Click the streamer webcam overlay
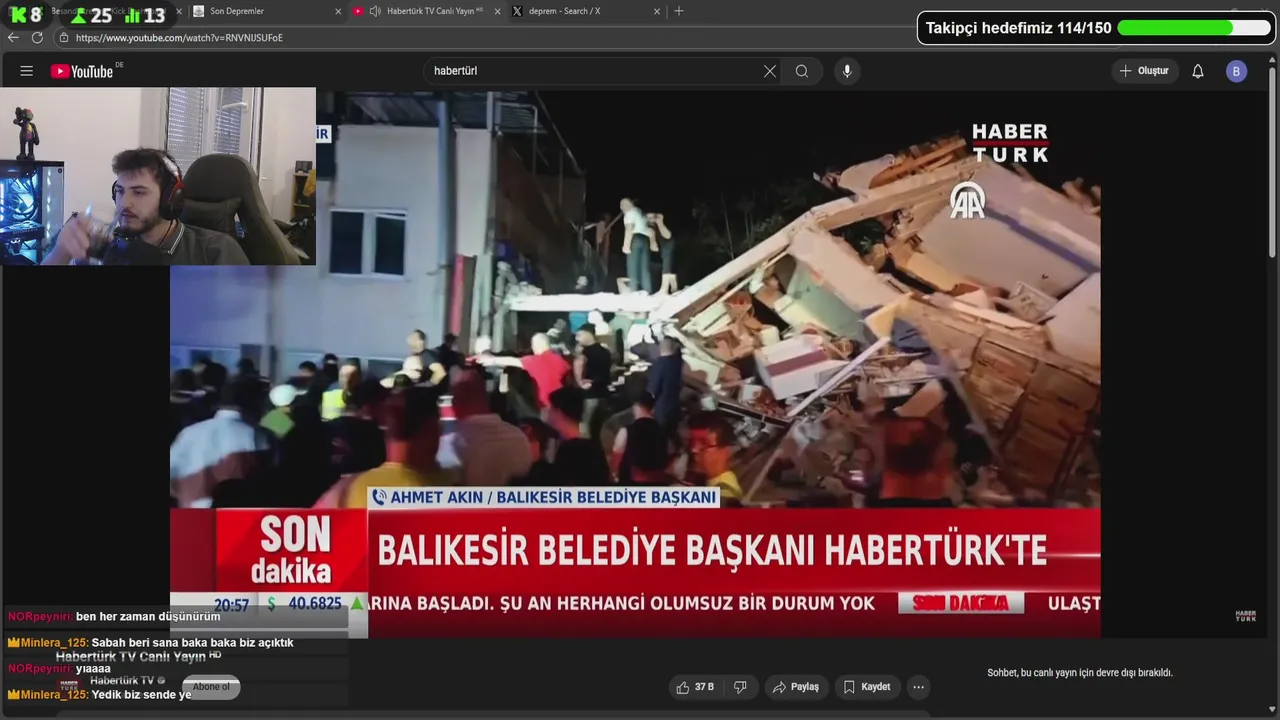This screenshot has width=1280, height=720. pyautogui.click(x=158, y=176)
